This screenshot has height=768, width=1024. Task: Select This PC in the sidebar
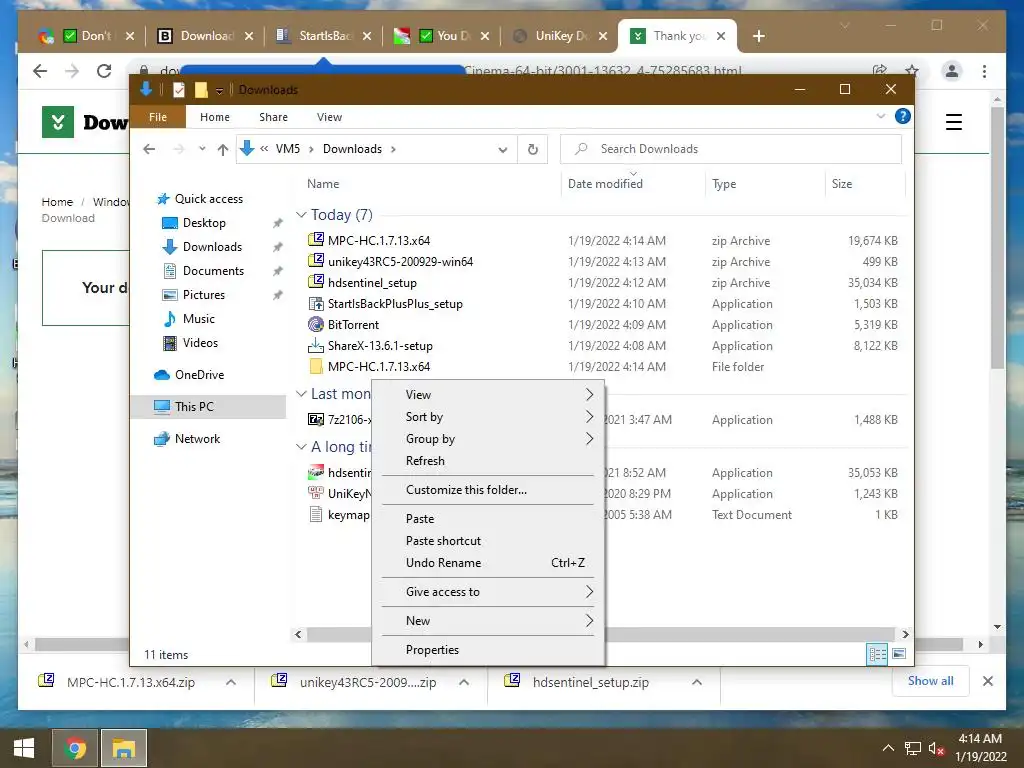(x=208, y=406)
